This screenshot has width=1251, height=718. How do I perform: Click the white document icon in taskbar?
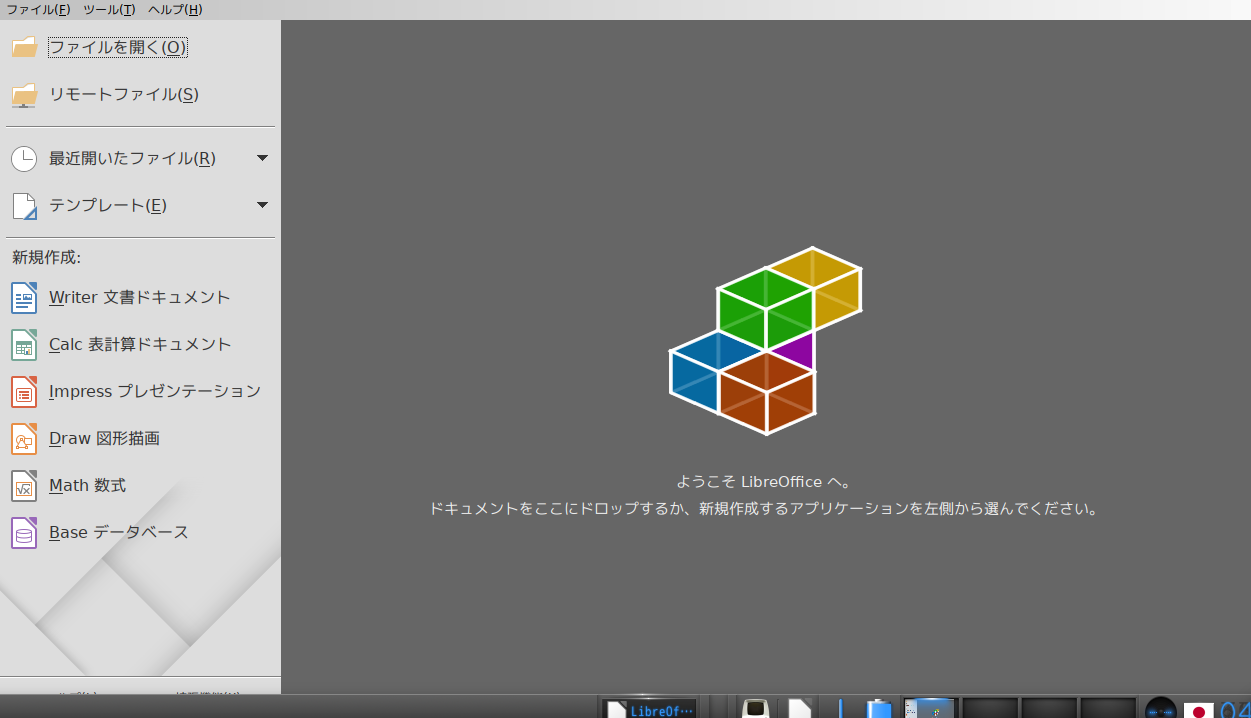click(x=799, y=709)
